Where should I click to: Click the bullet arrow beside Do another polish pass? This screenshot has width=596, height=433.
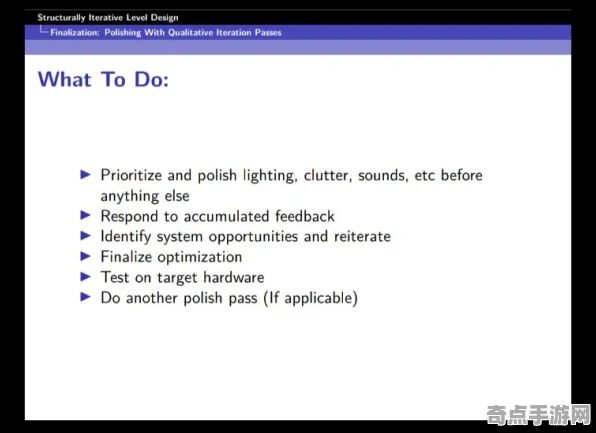click(86, 297)
